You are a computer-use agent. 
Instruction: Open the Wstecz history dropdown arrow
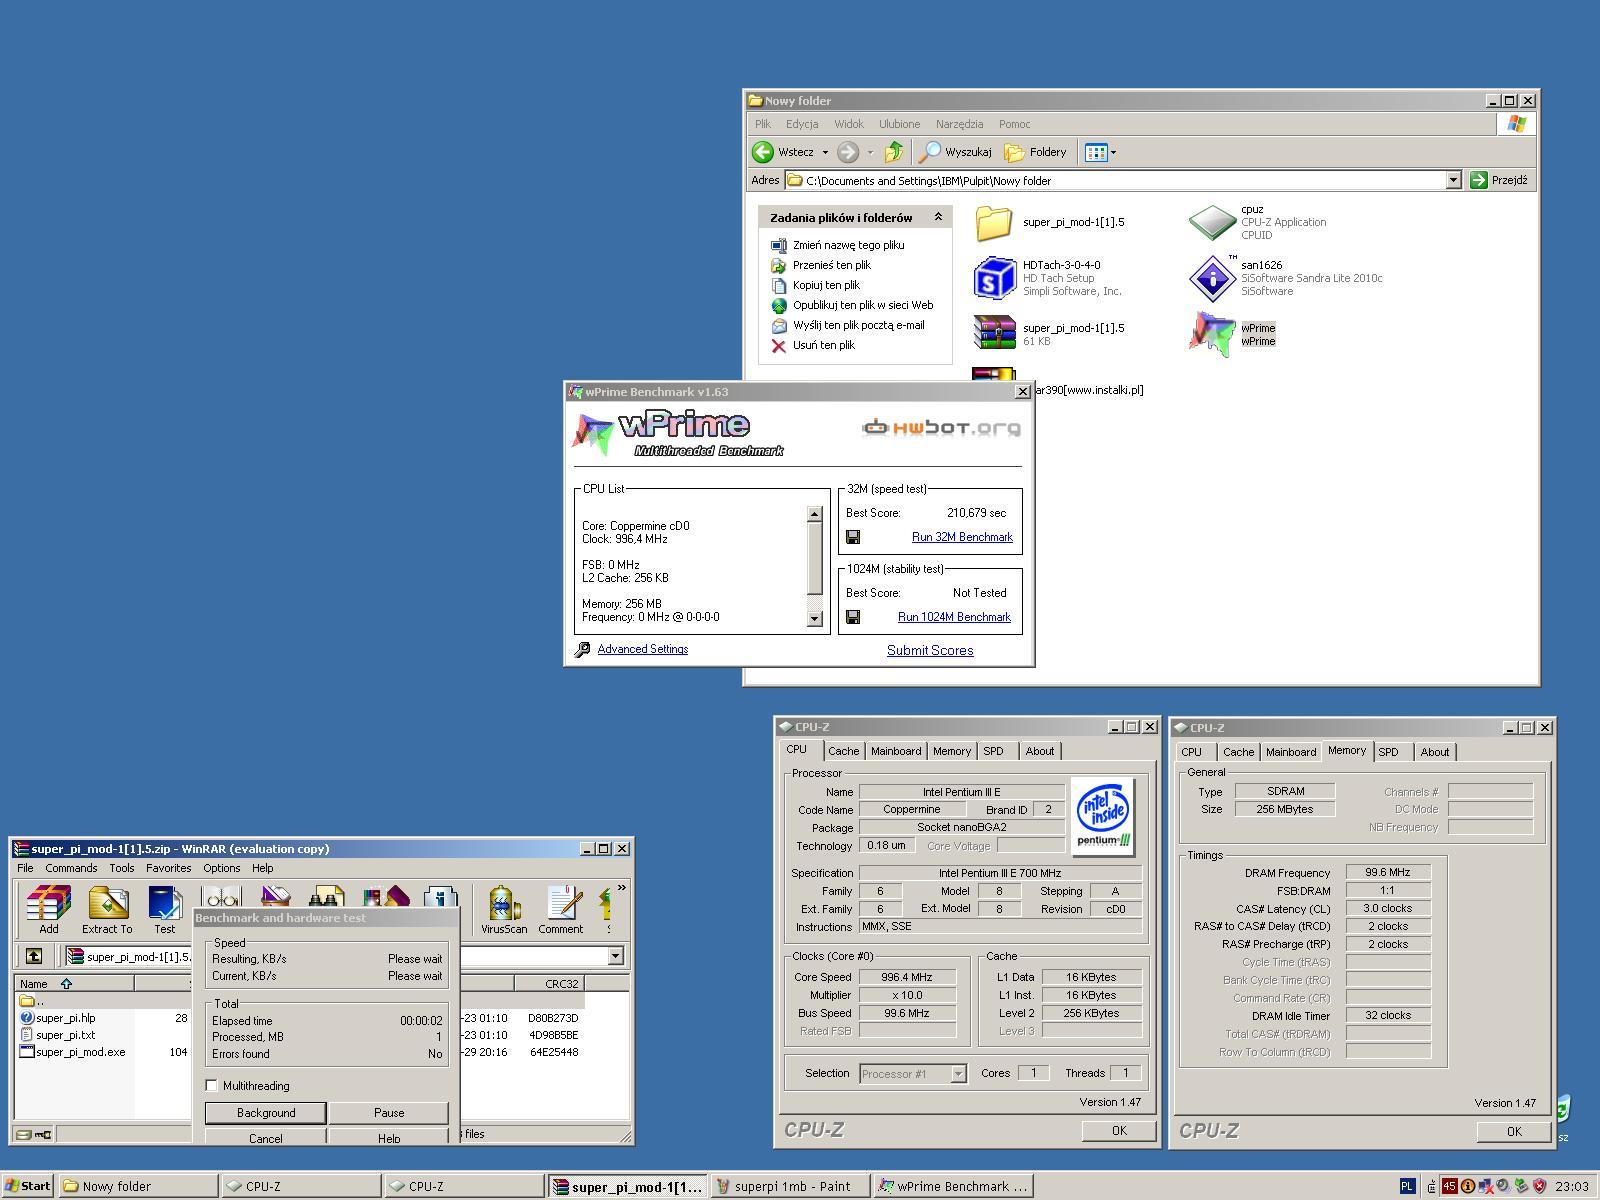tap(825, 152)
